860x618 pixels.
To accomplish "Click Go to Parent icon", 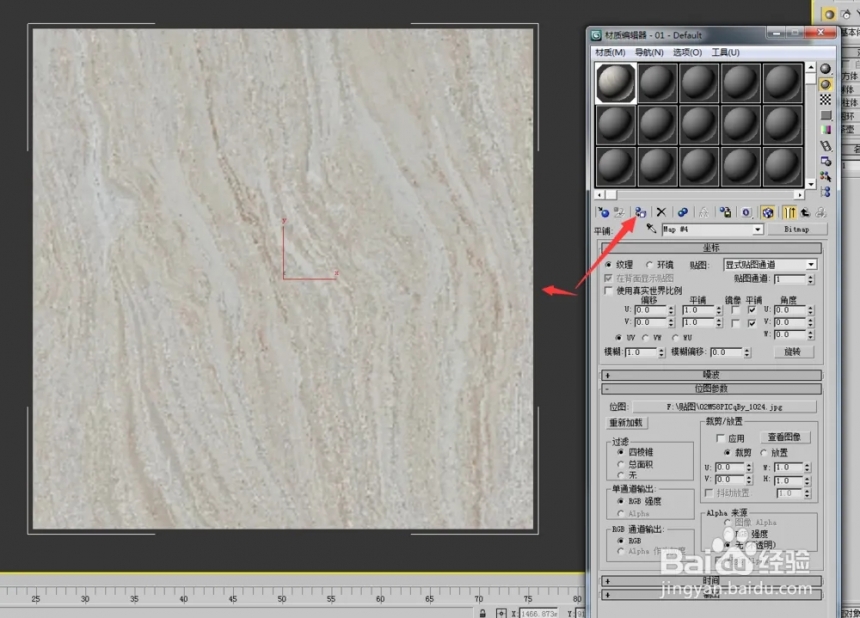I will pos(805,213).
